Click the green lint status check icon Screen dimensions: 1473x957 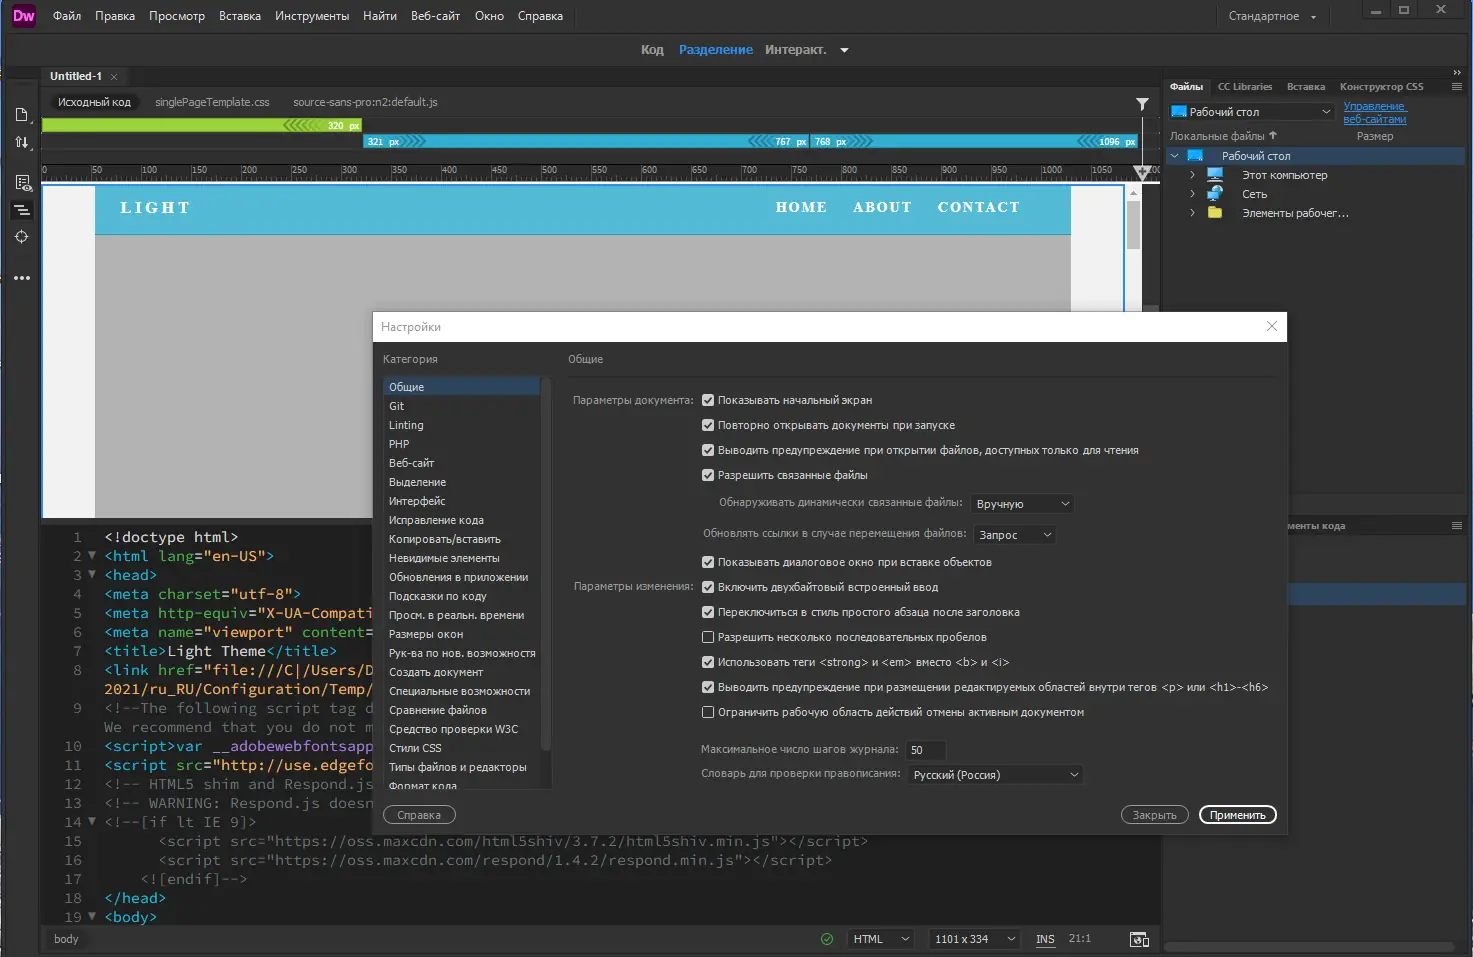[x=827, y=939]
